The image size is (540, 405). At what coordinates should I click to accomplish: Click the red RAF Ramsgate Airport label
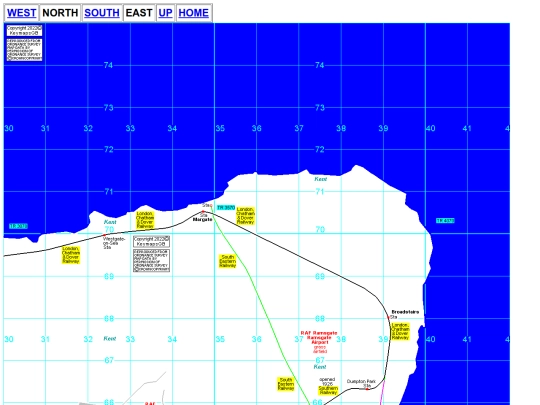[319, 338]
